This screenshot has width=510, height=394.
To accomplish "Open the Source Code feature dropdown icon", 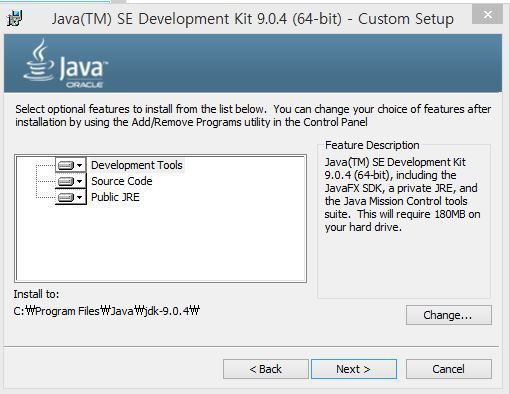I will point(70,181).
